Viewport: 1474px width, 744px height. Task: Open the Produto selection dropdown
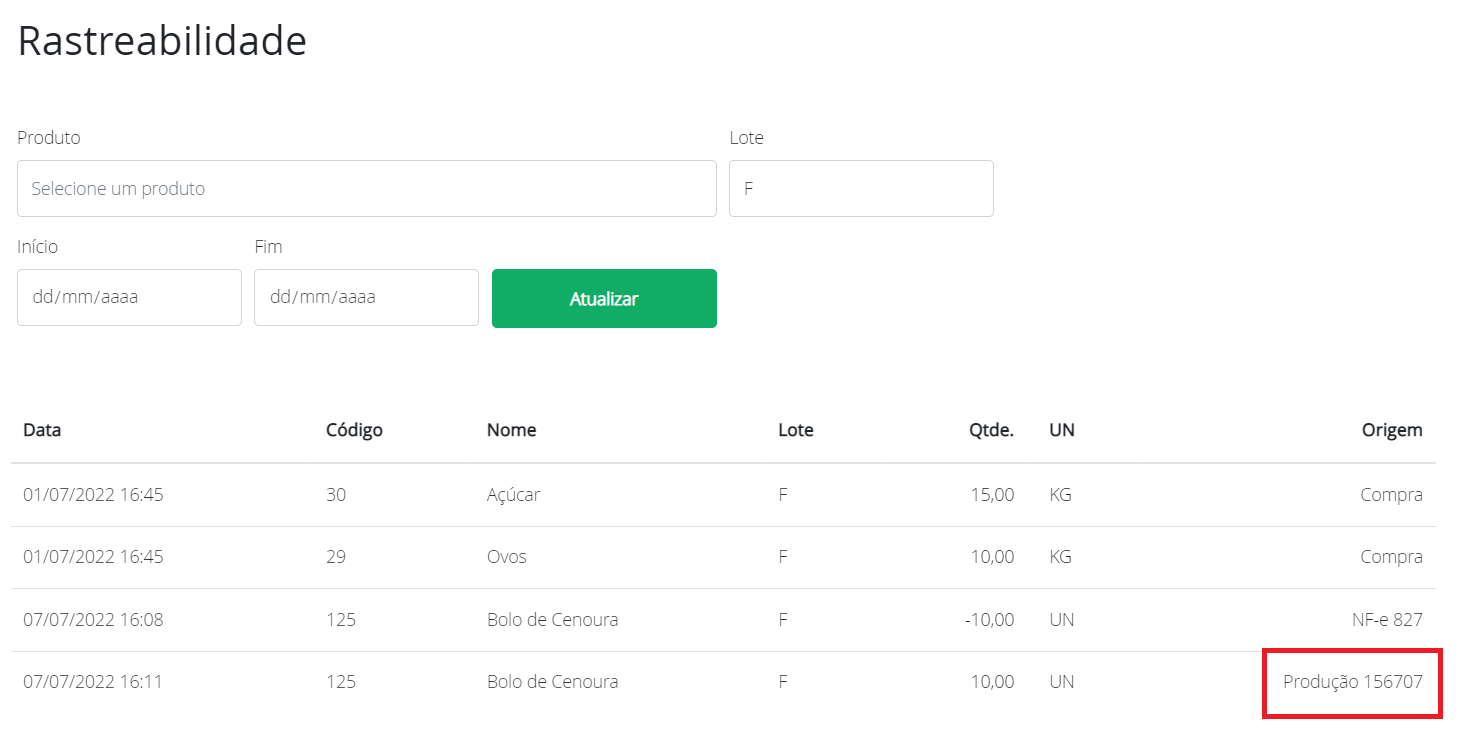[366, 188]
